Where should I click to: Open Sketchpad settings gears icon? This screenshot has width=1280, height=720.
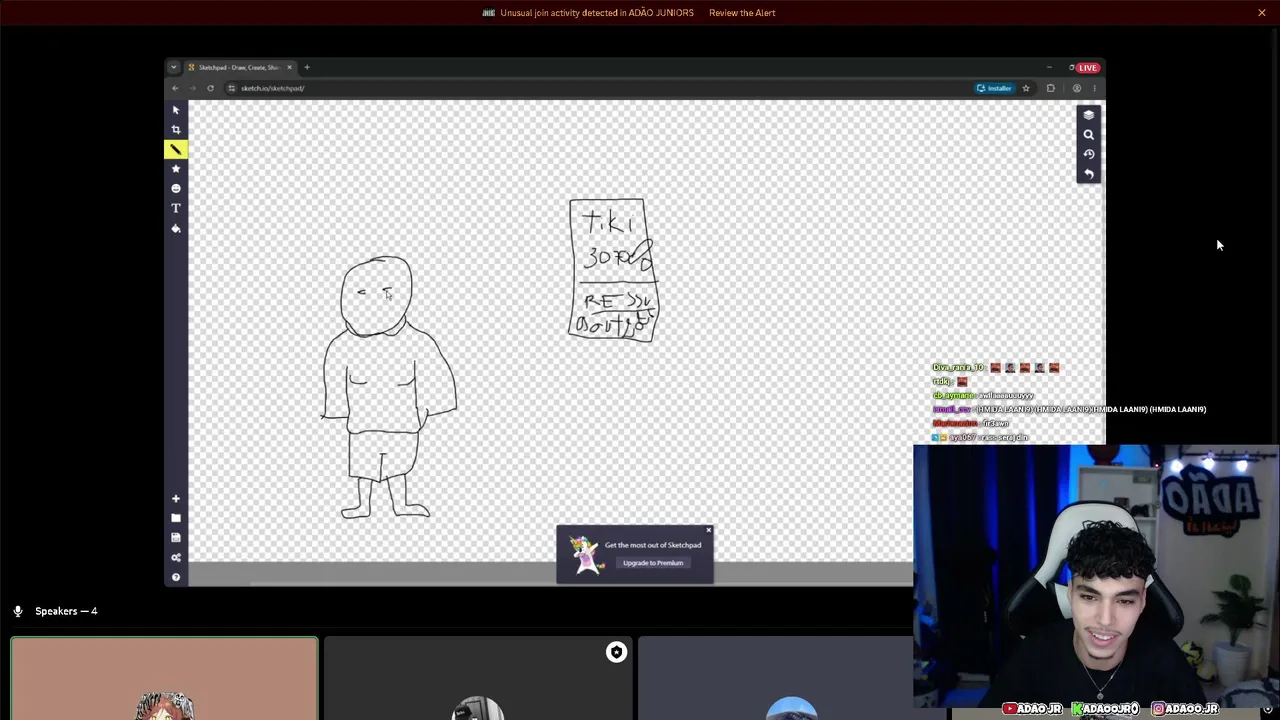(x=176, y=557)
